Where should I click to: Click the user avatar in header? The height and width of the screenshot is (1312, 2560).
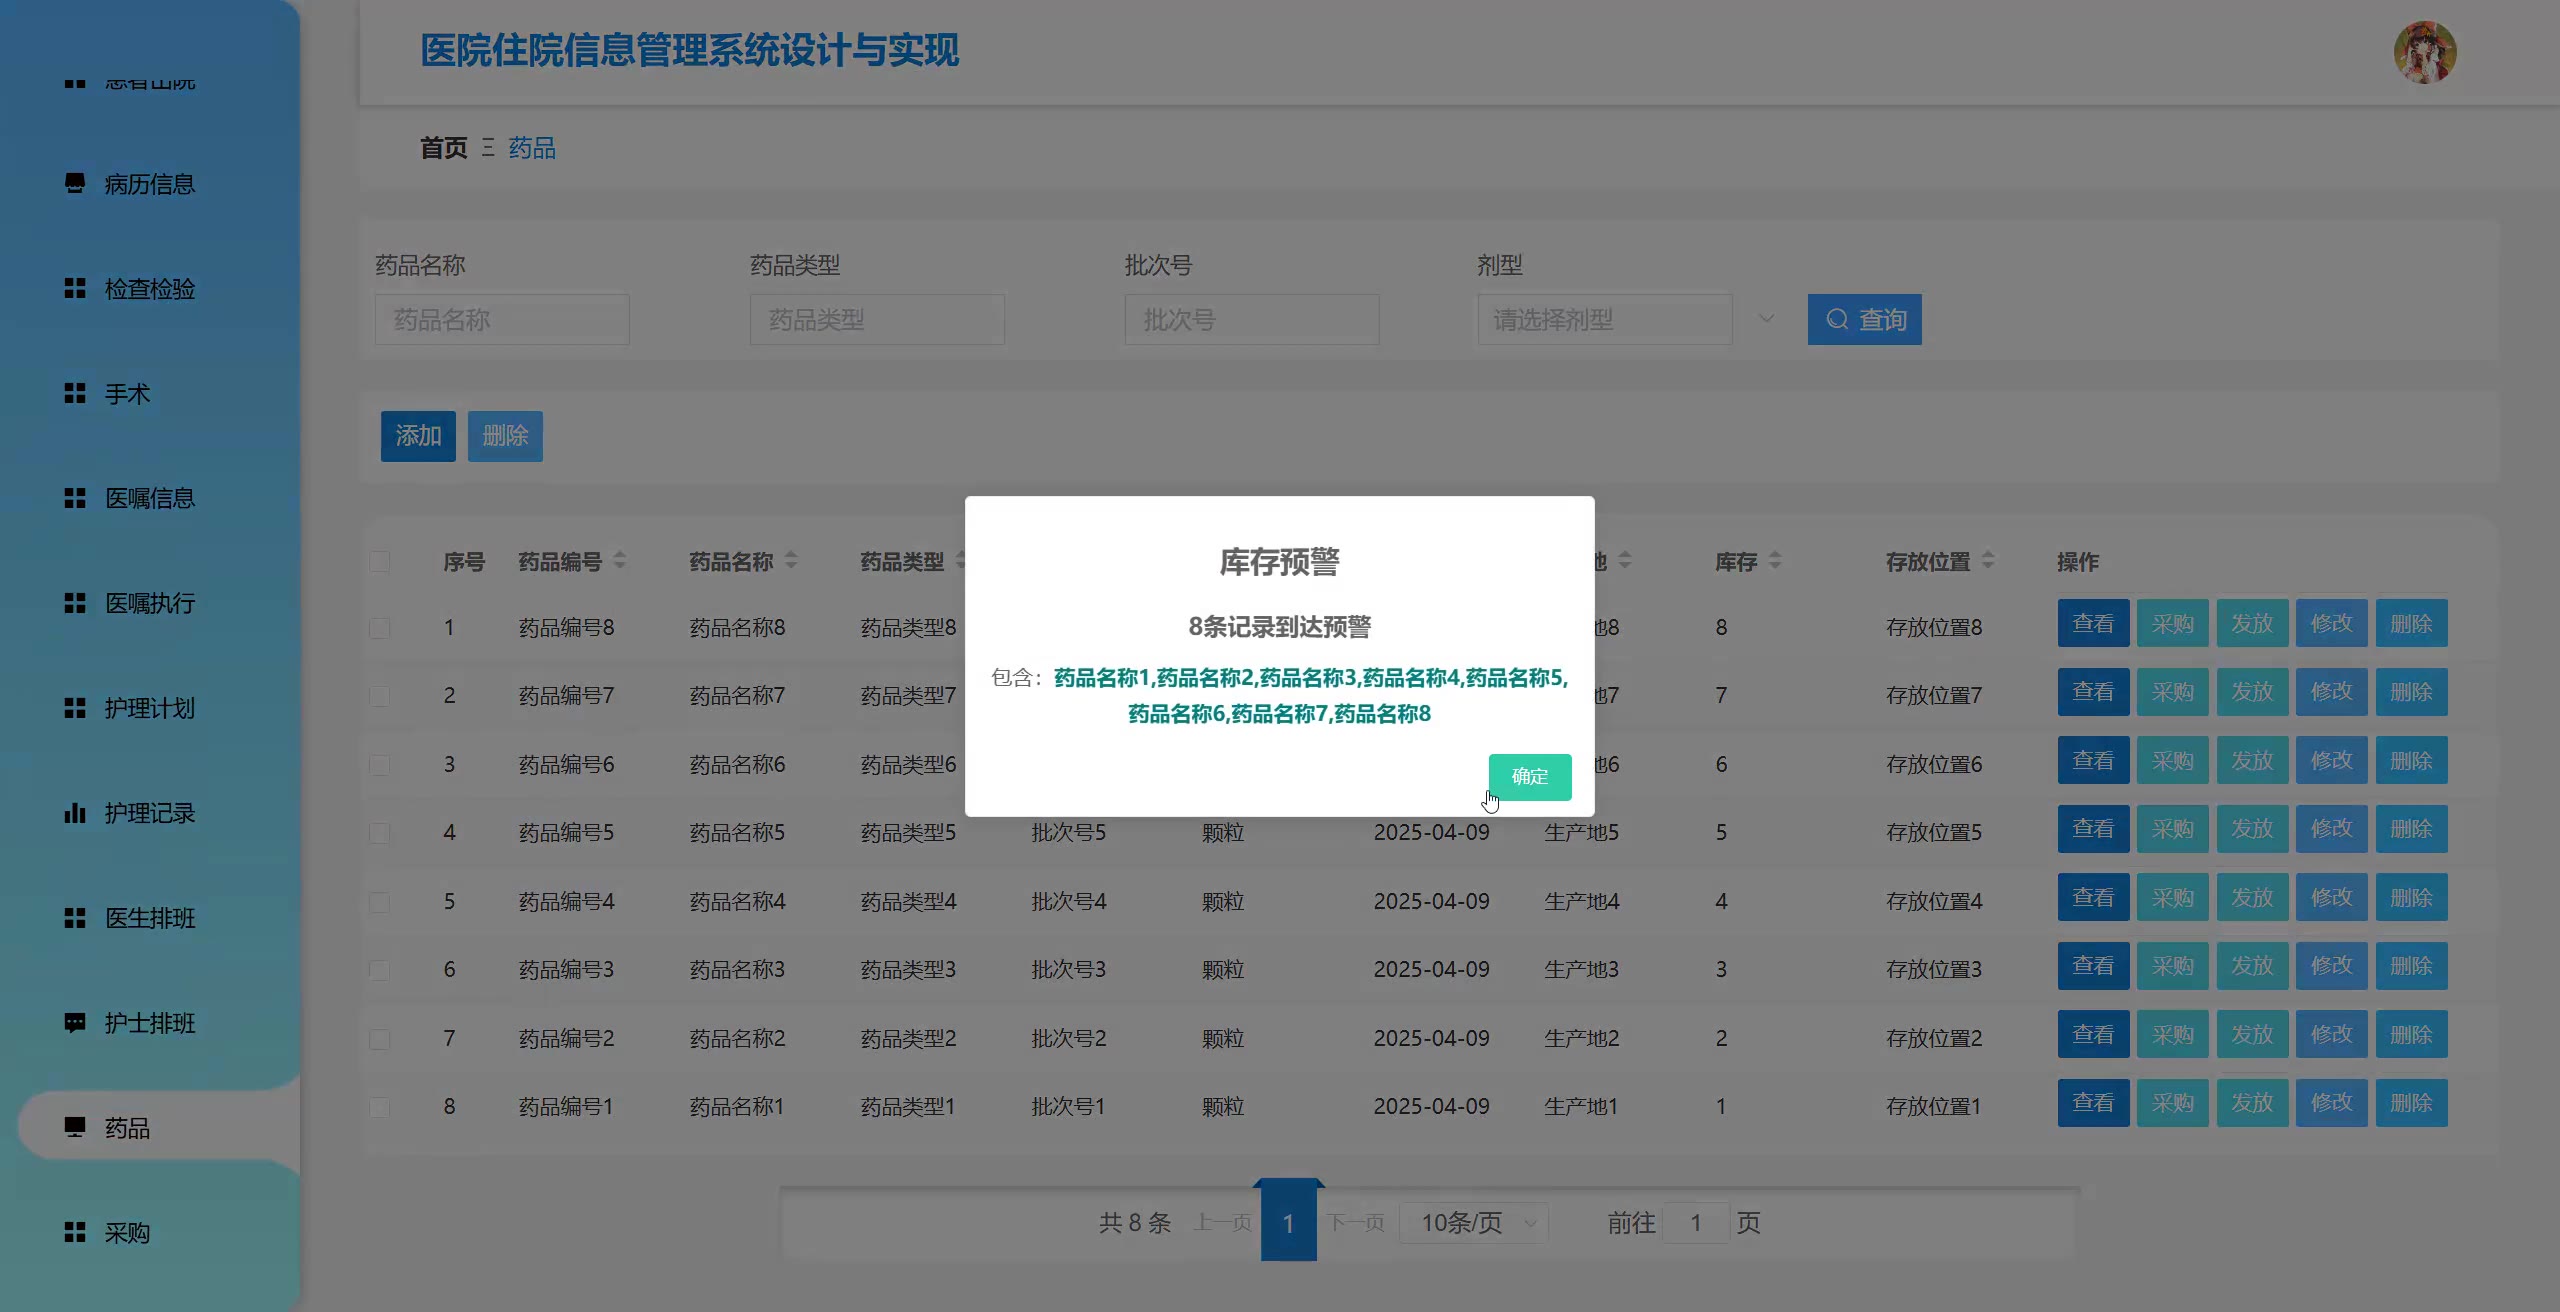coord(2424,52)
